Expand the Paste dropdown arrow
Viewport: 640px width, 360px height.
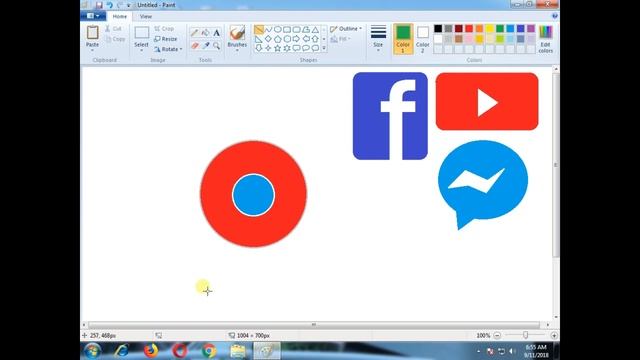(93, 50)
